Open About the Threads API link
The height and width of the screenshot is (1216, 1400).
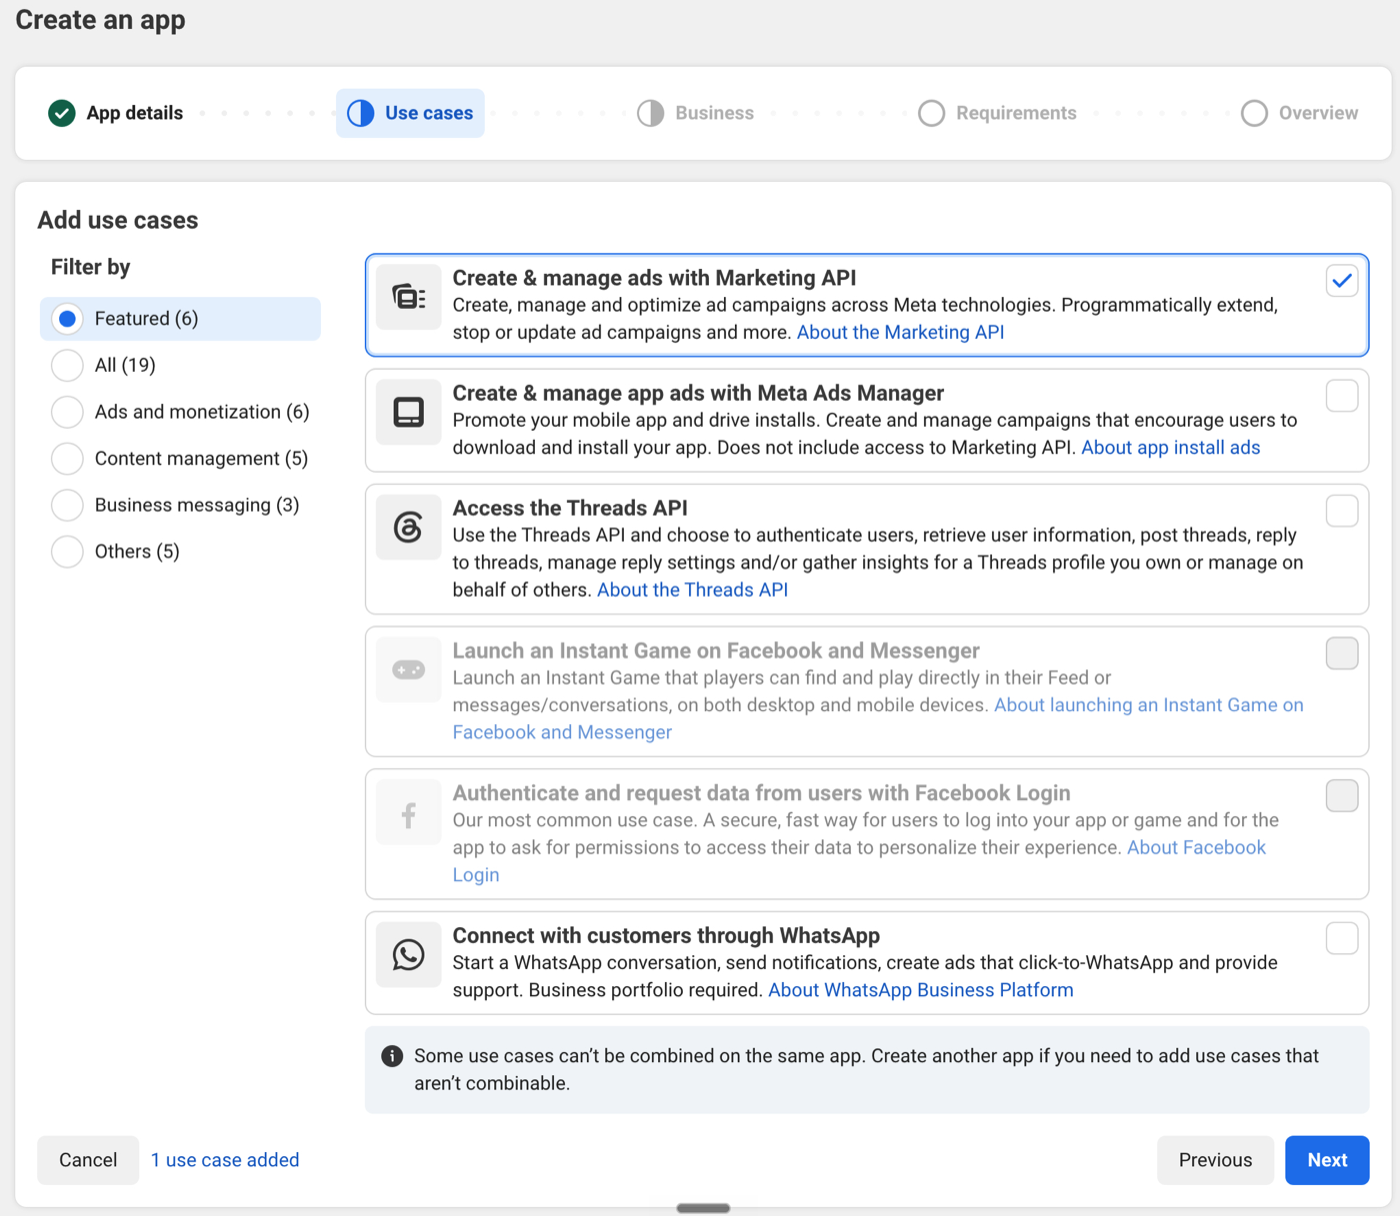692,590
